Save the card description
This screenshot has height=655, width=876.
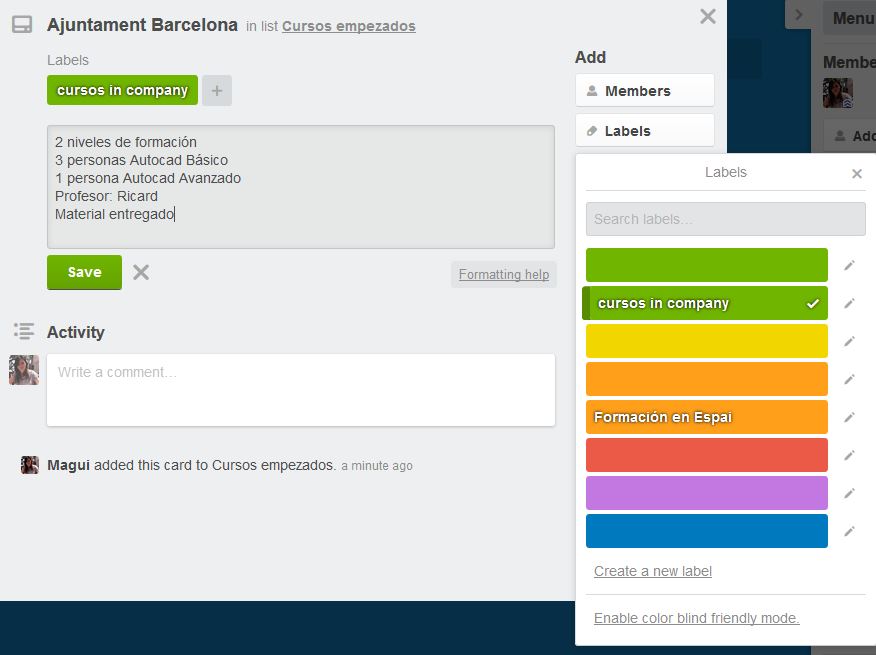[x=84, y=272]
